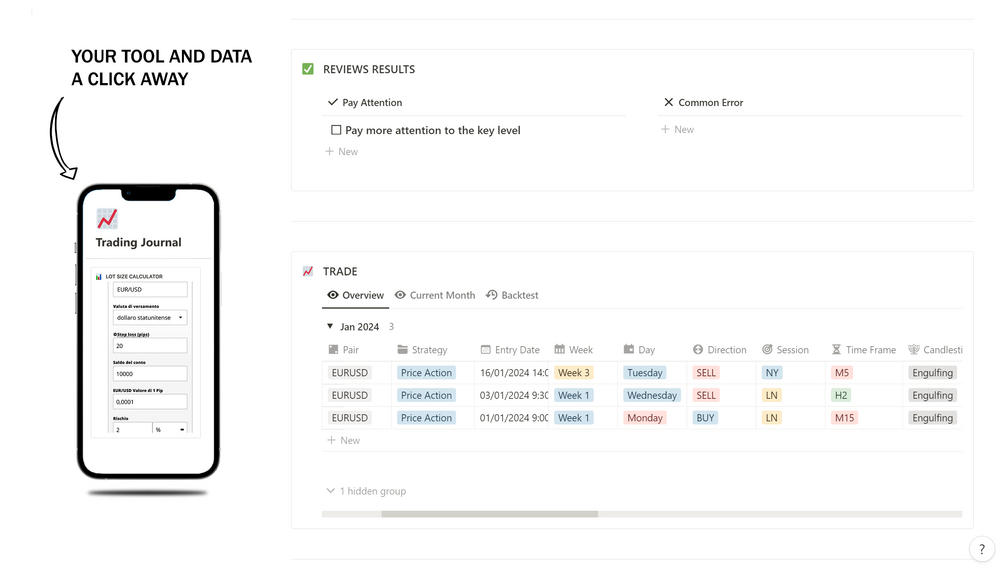Select the Overview tab
The height and width of the screenshot is (578, 1005).
click(x=356, y=295)
